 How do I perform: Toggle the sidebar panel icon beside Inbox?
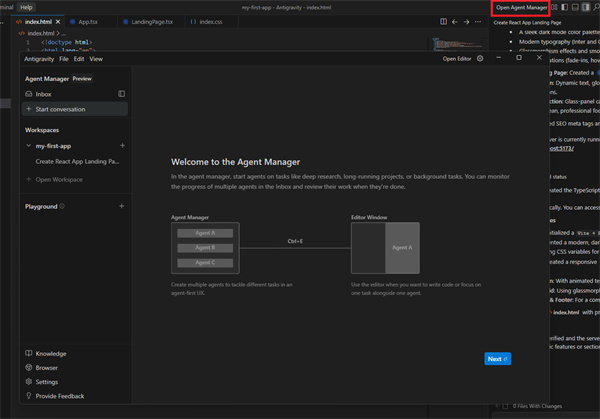point(122,93)
